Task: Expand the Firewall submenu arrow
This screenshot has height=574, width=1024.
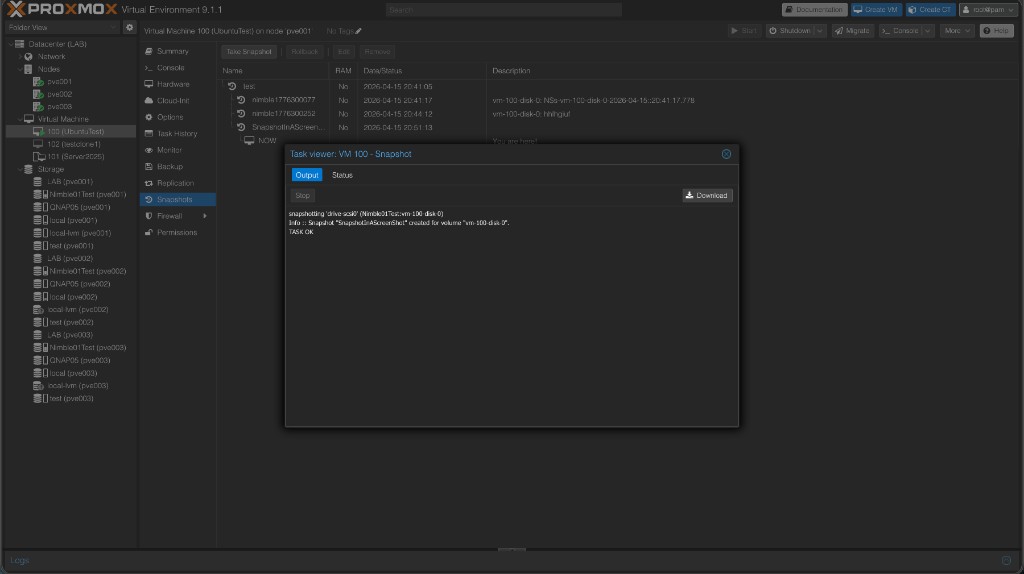Action: coord(205,216)
